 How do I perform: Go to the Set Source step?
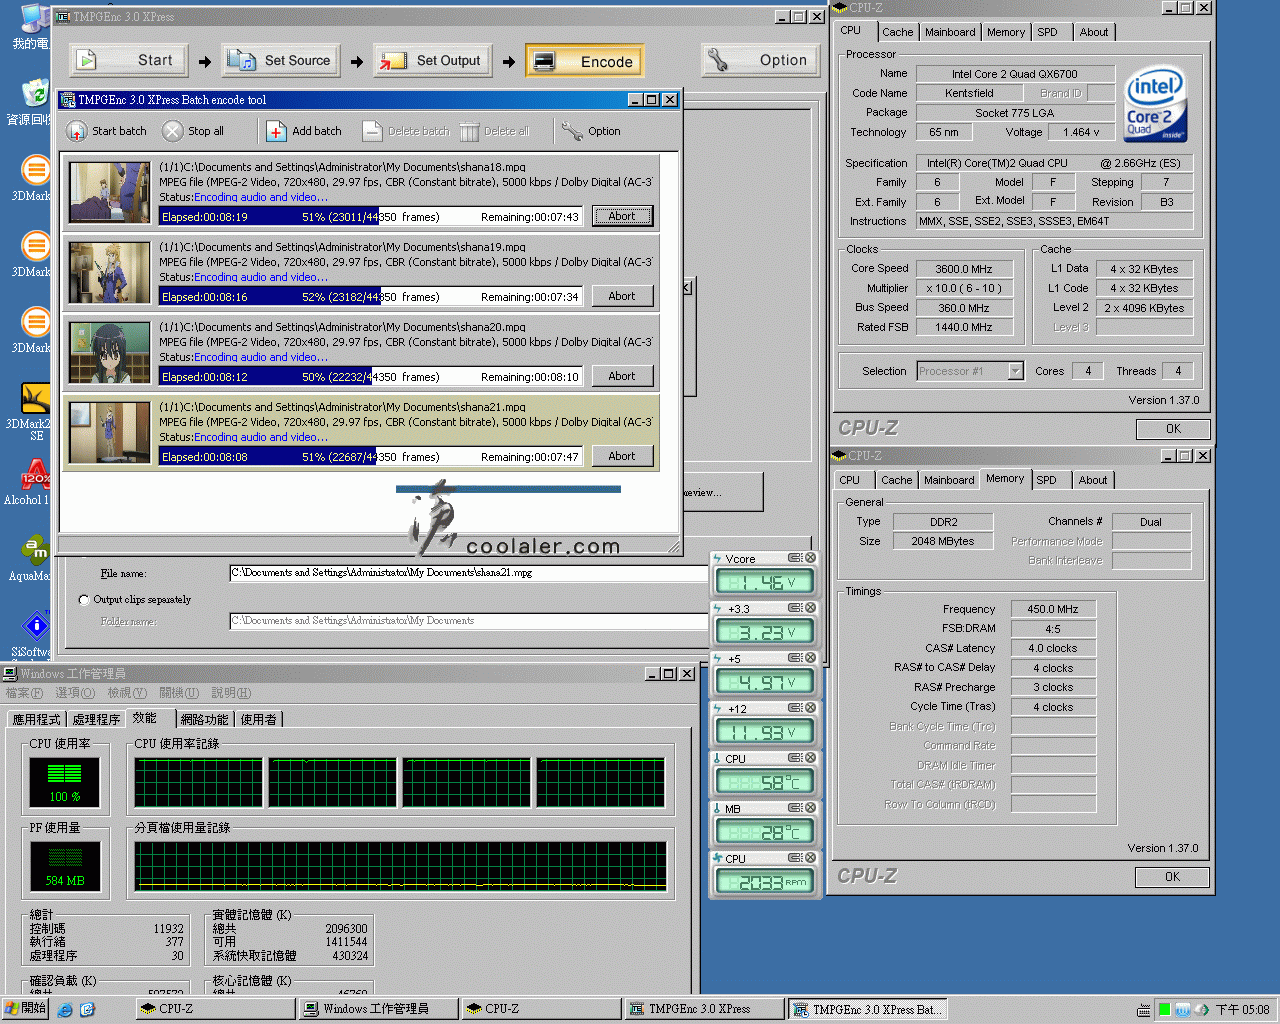pyautogui.click(x=281, y=60)
